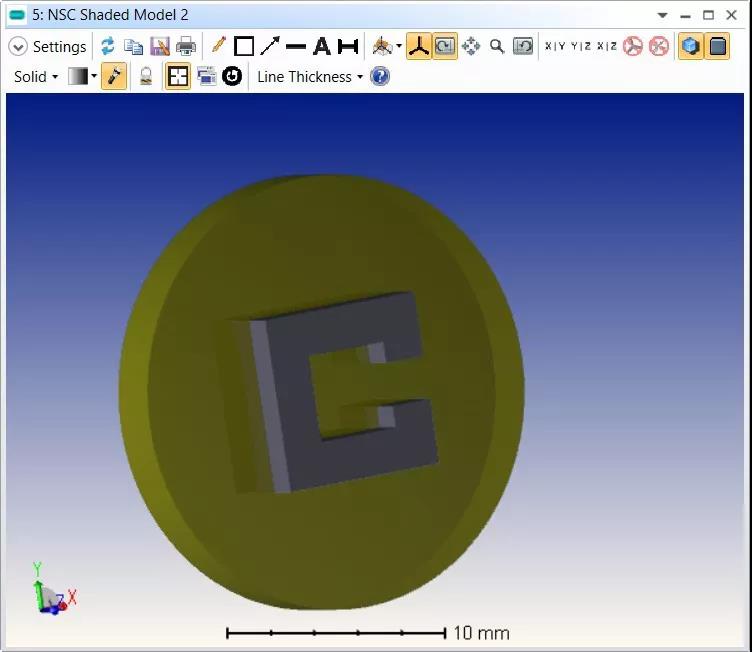
Task: Switch to the X|Y view
Action: click(x=555, y=46)
